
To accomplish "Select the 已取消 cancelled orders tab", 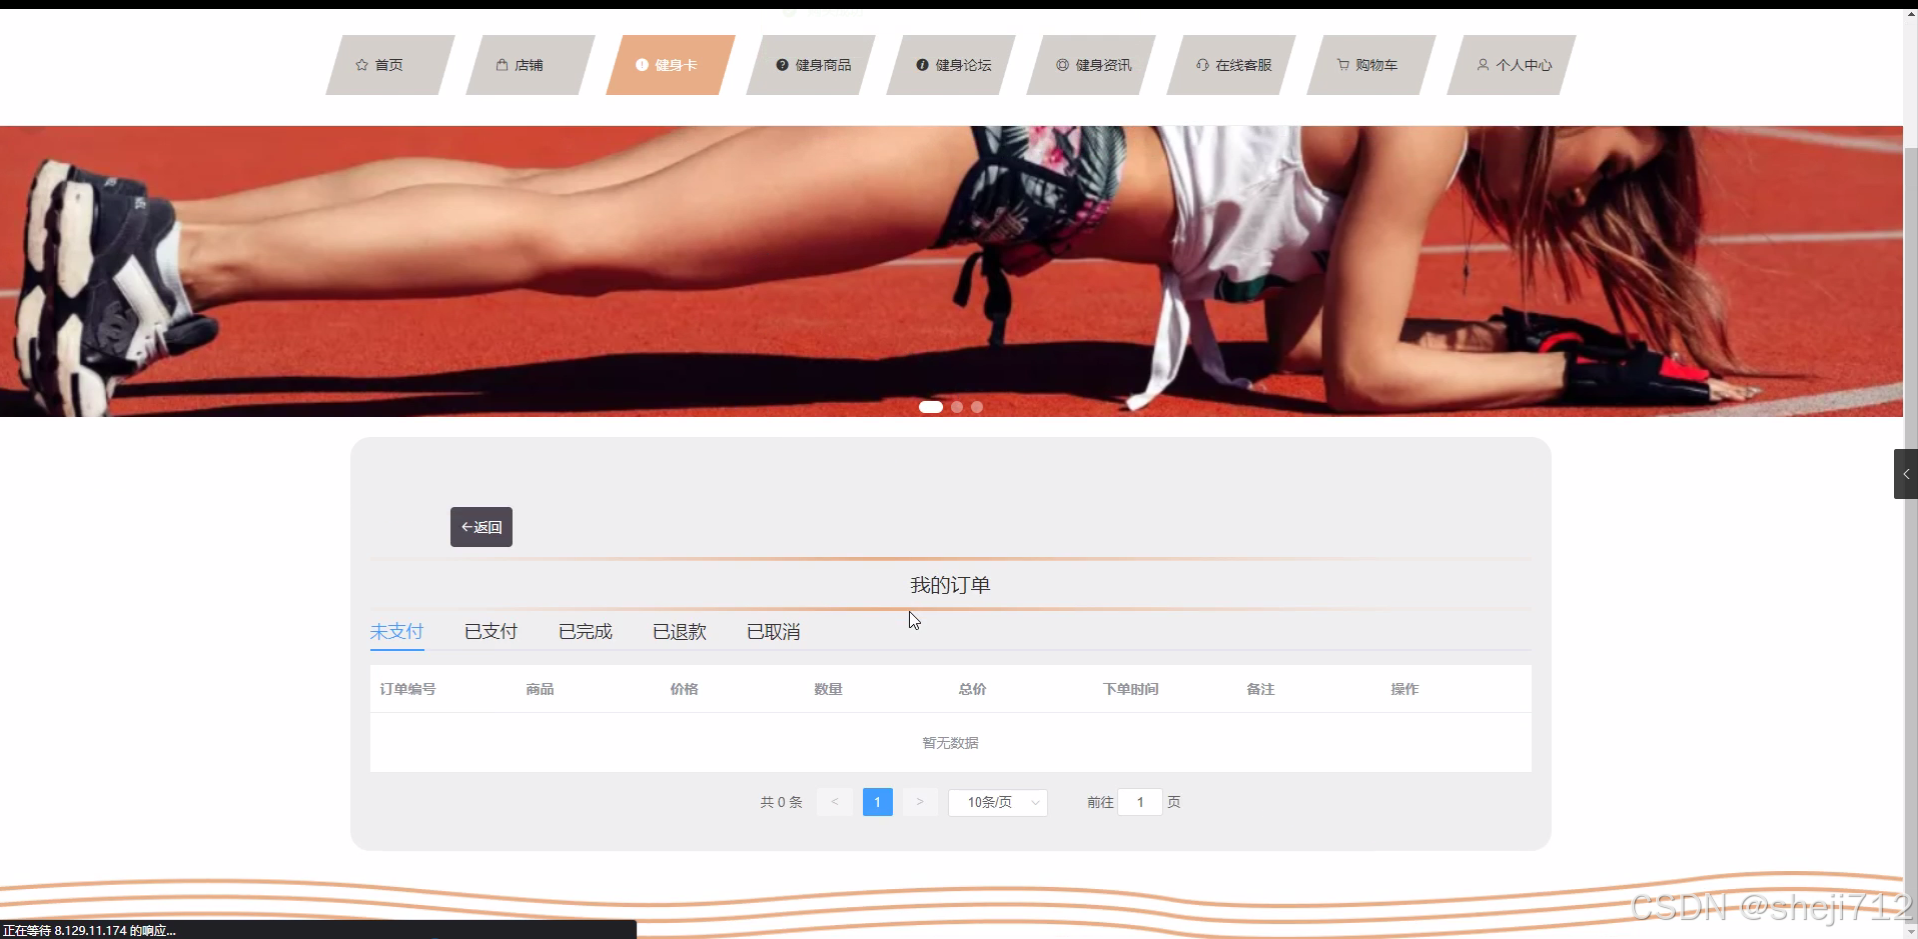I will point(773,631).
